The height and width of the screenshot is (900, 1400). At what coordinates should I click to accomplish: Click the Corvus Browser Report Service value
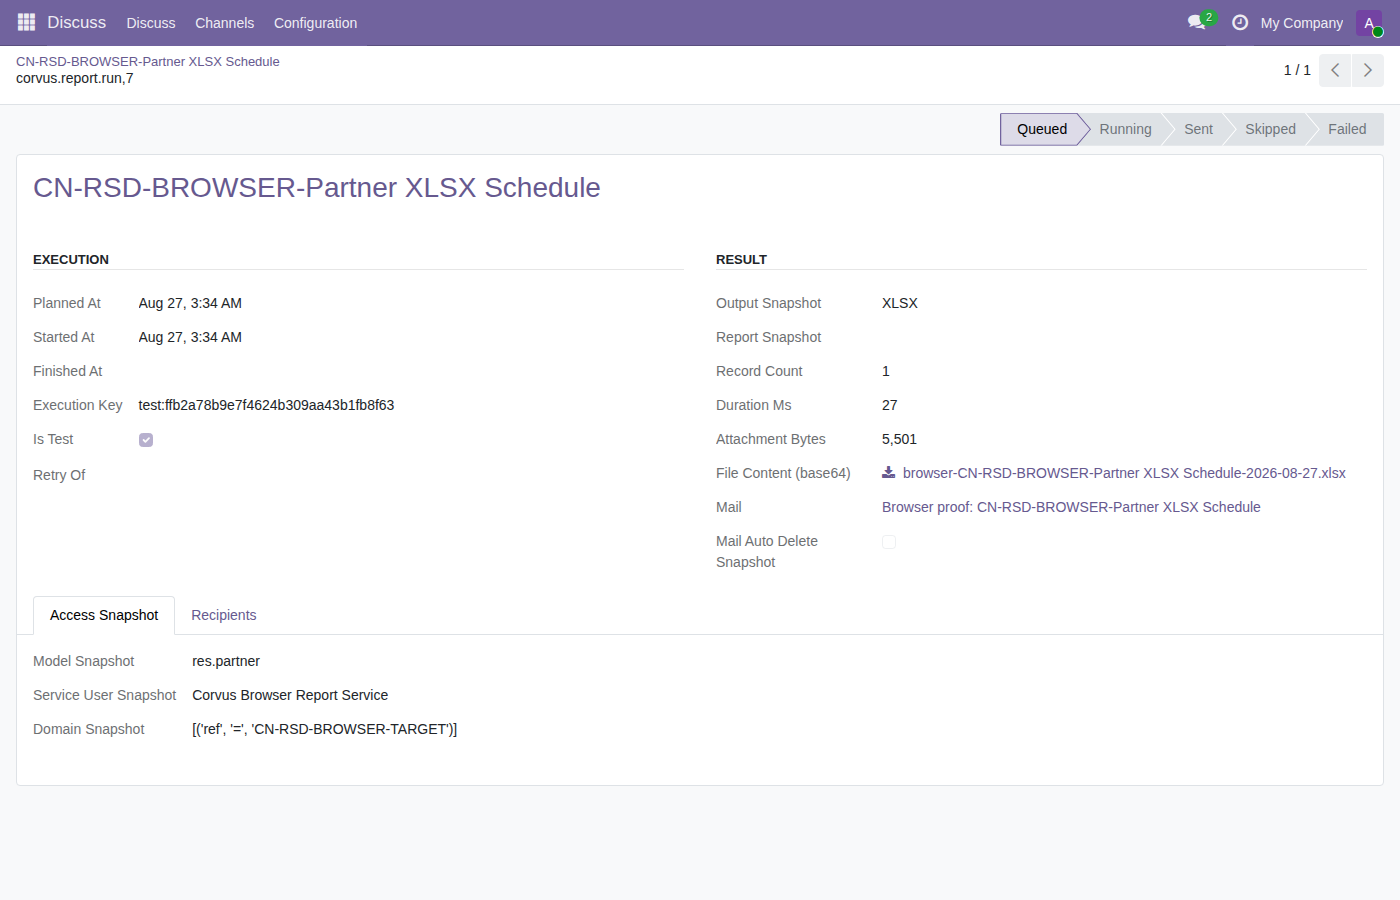point(290,695)
